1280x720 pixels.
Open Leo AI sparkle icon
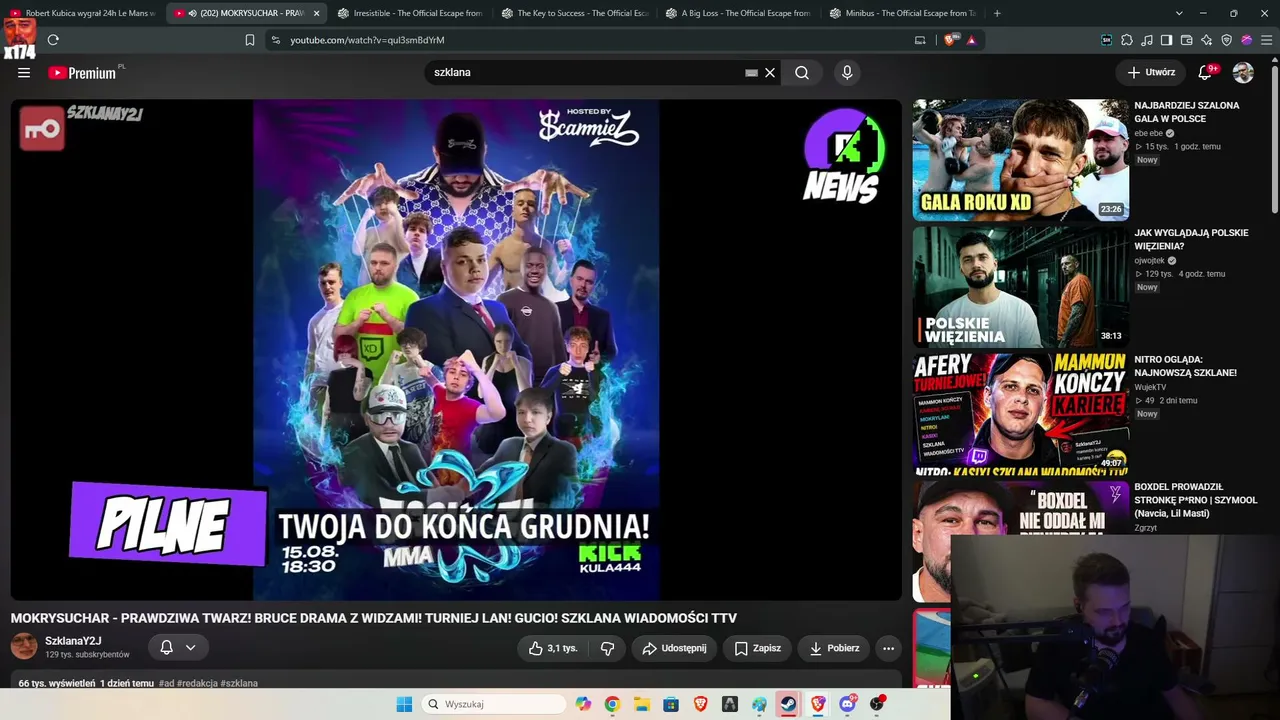pos(1207,40)
